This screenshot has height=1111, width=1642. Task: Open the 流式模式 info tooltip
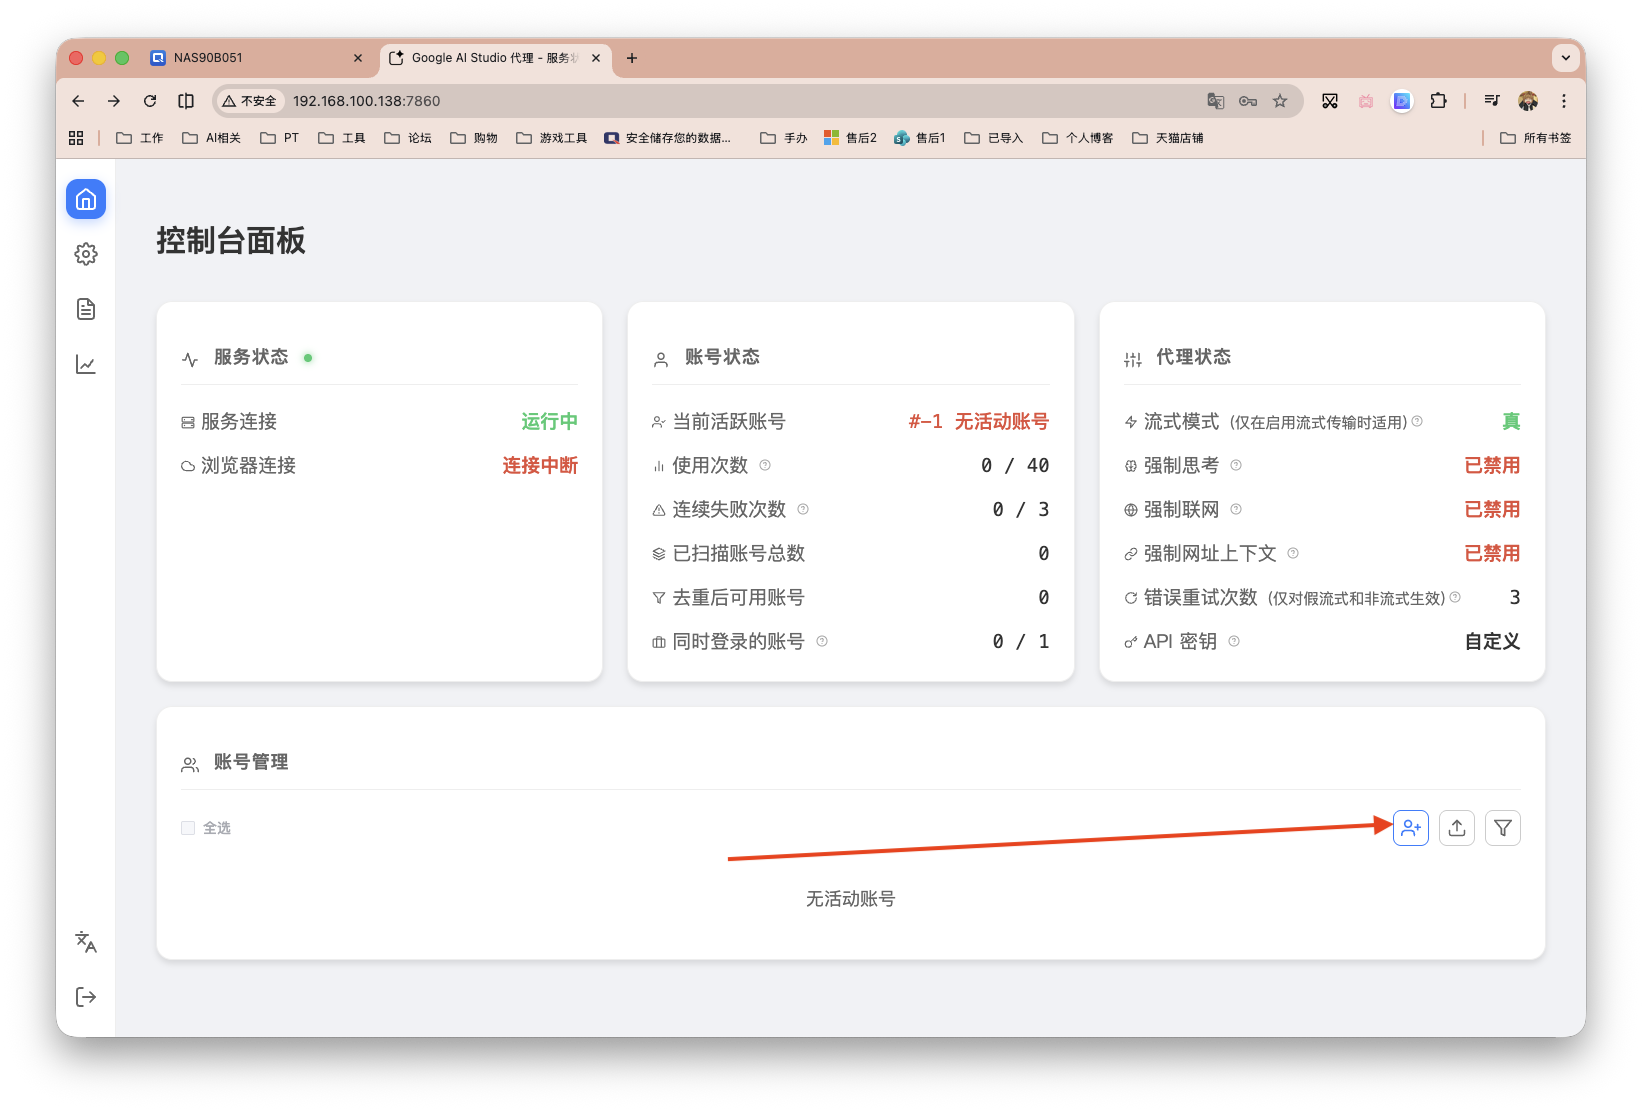[1417, 421]
